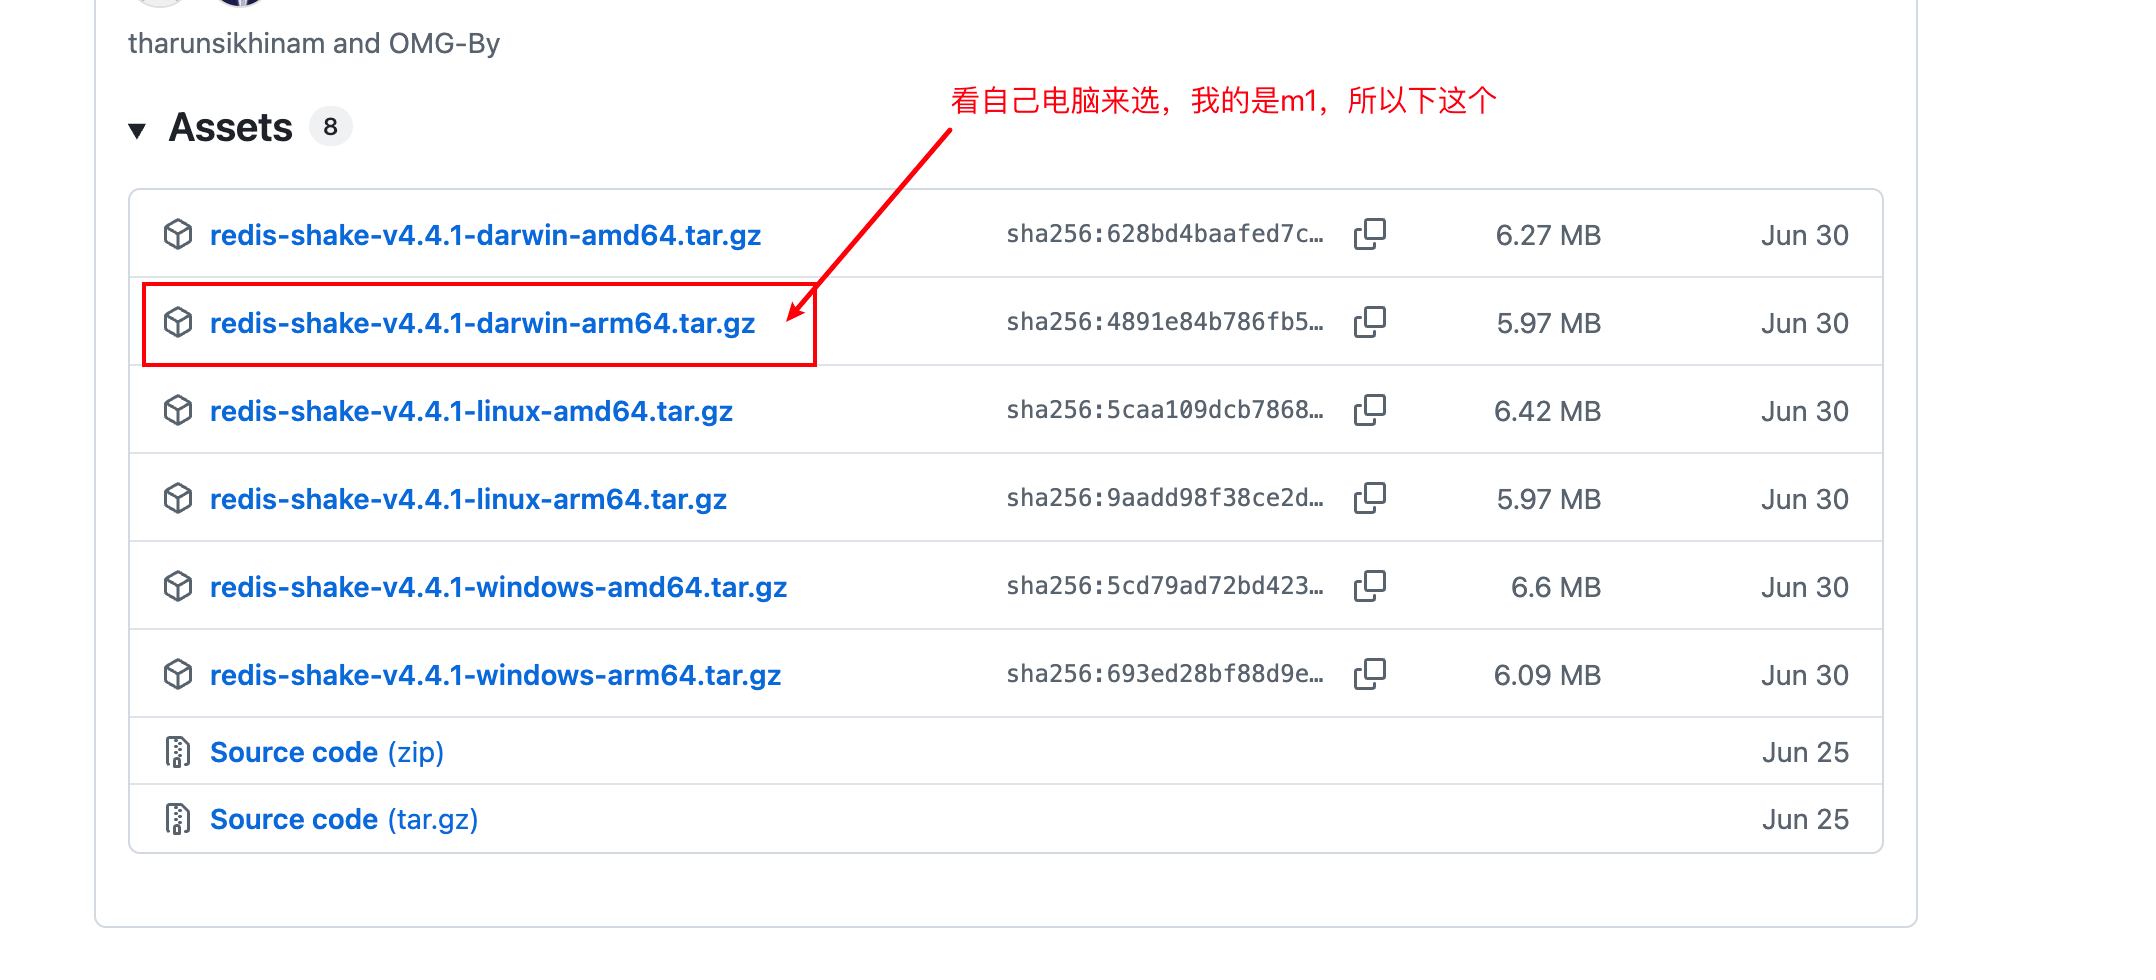Copy sha256 of windows-amd64 asset

(x=1370, y=586)
